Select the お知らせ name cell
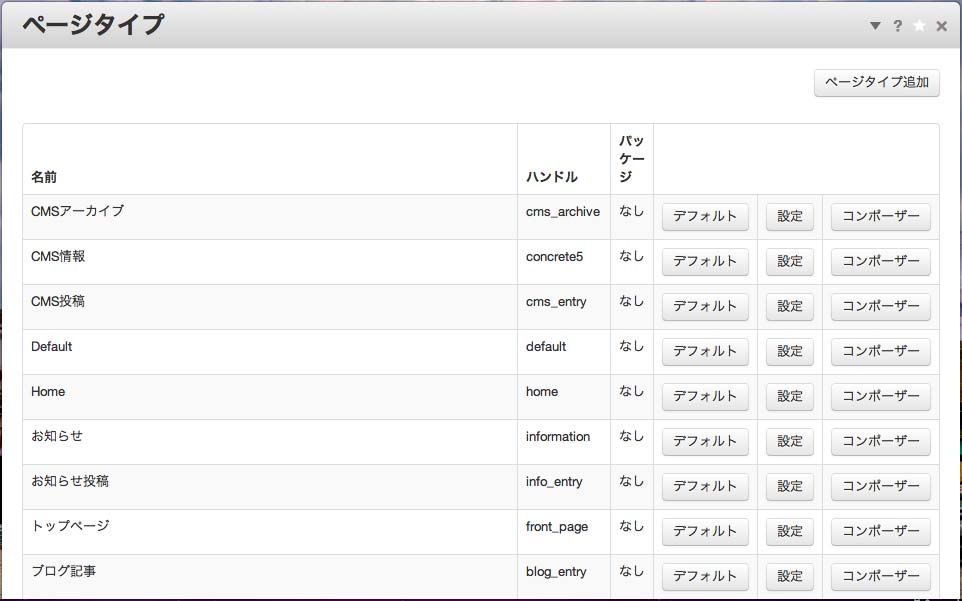This screenshot has height=601, width=962. tap(270, 442)
